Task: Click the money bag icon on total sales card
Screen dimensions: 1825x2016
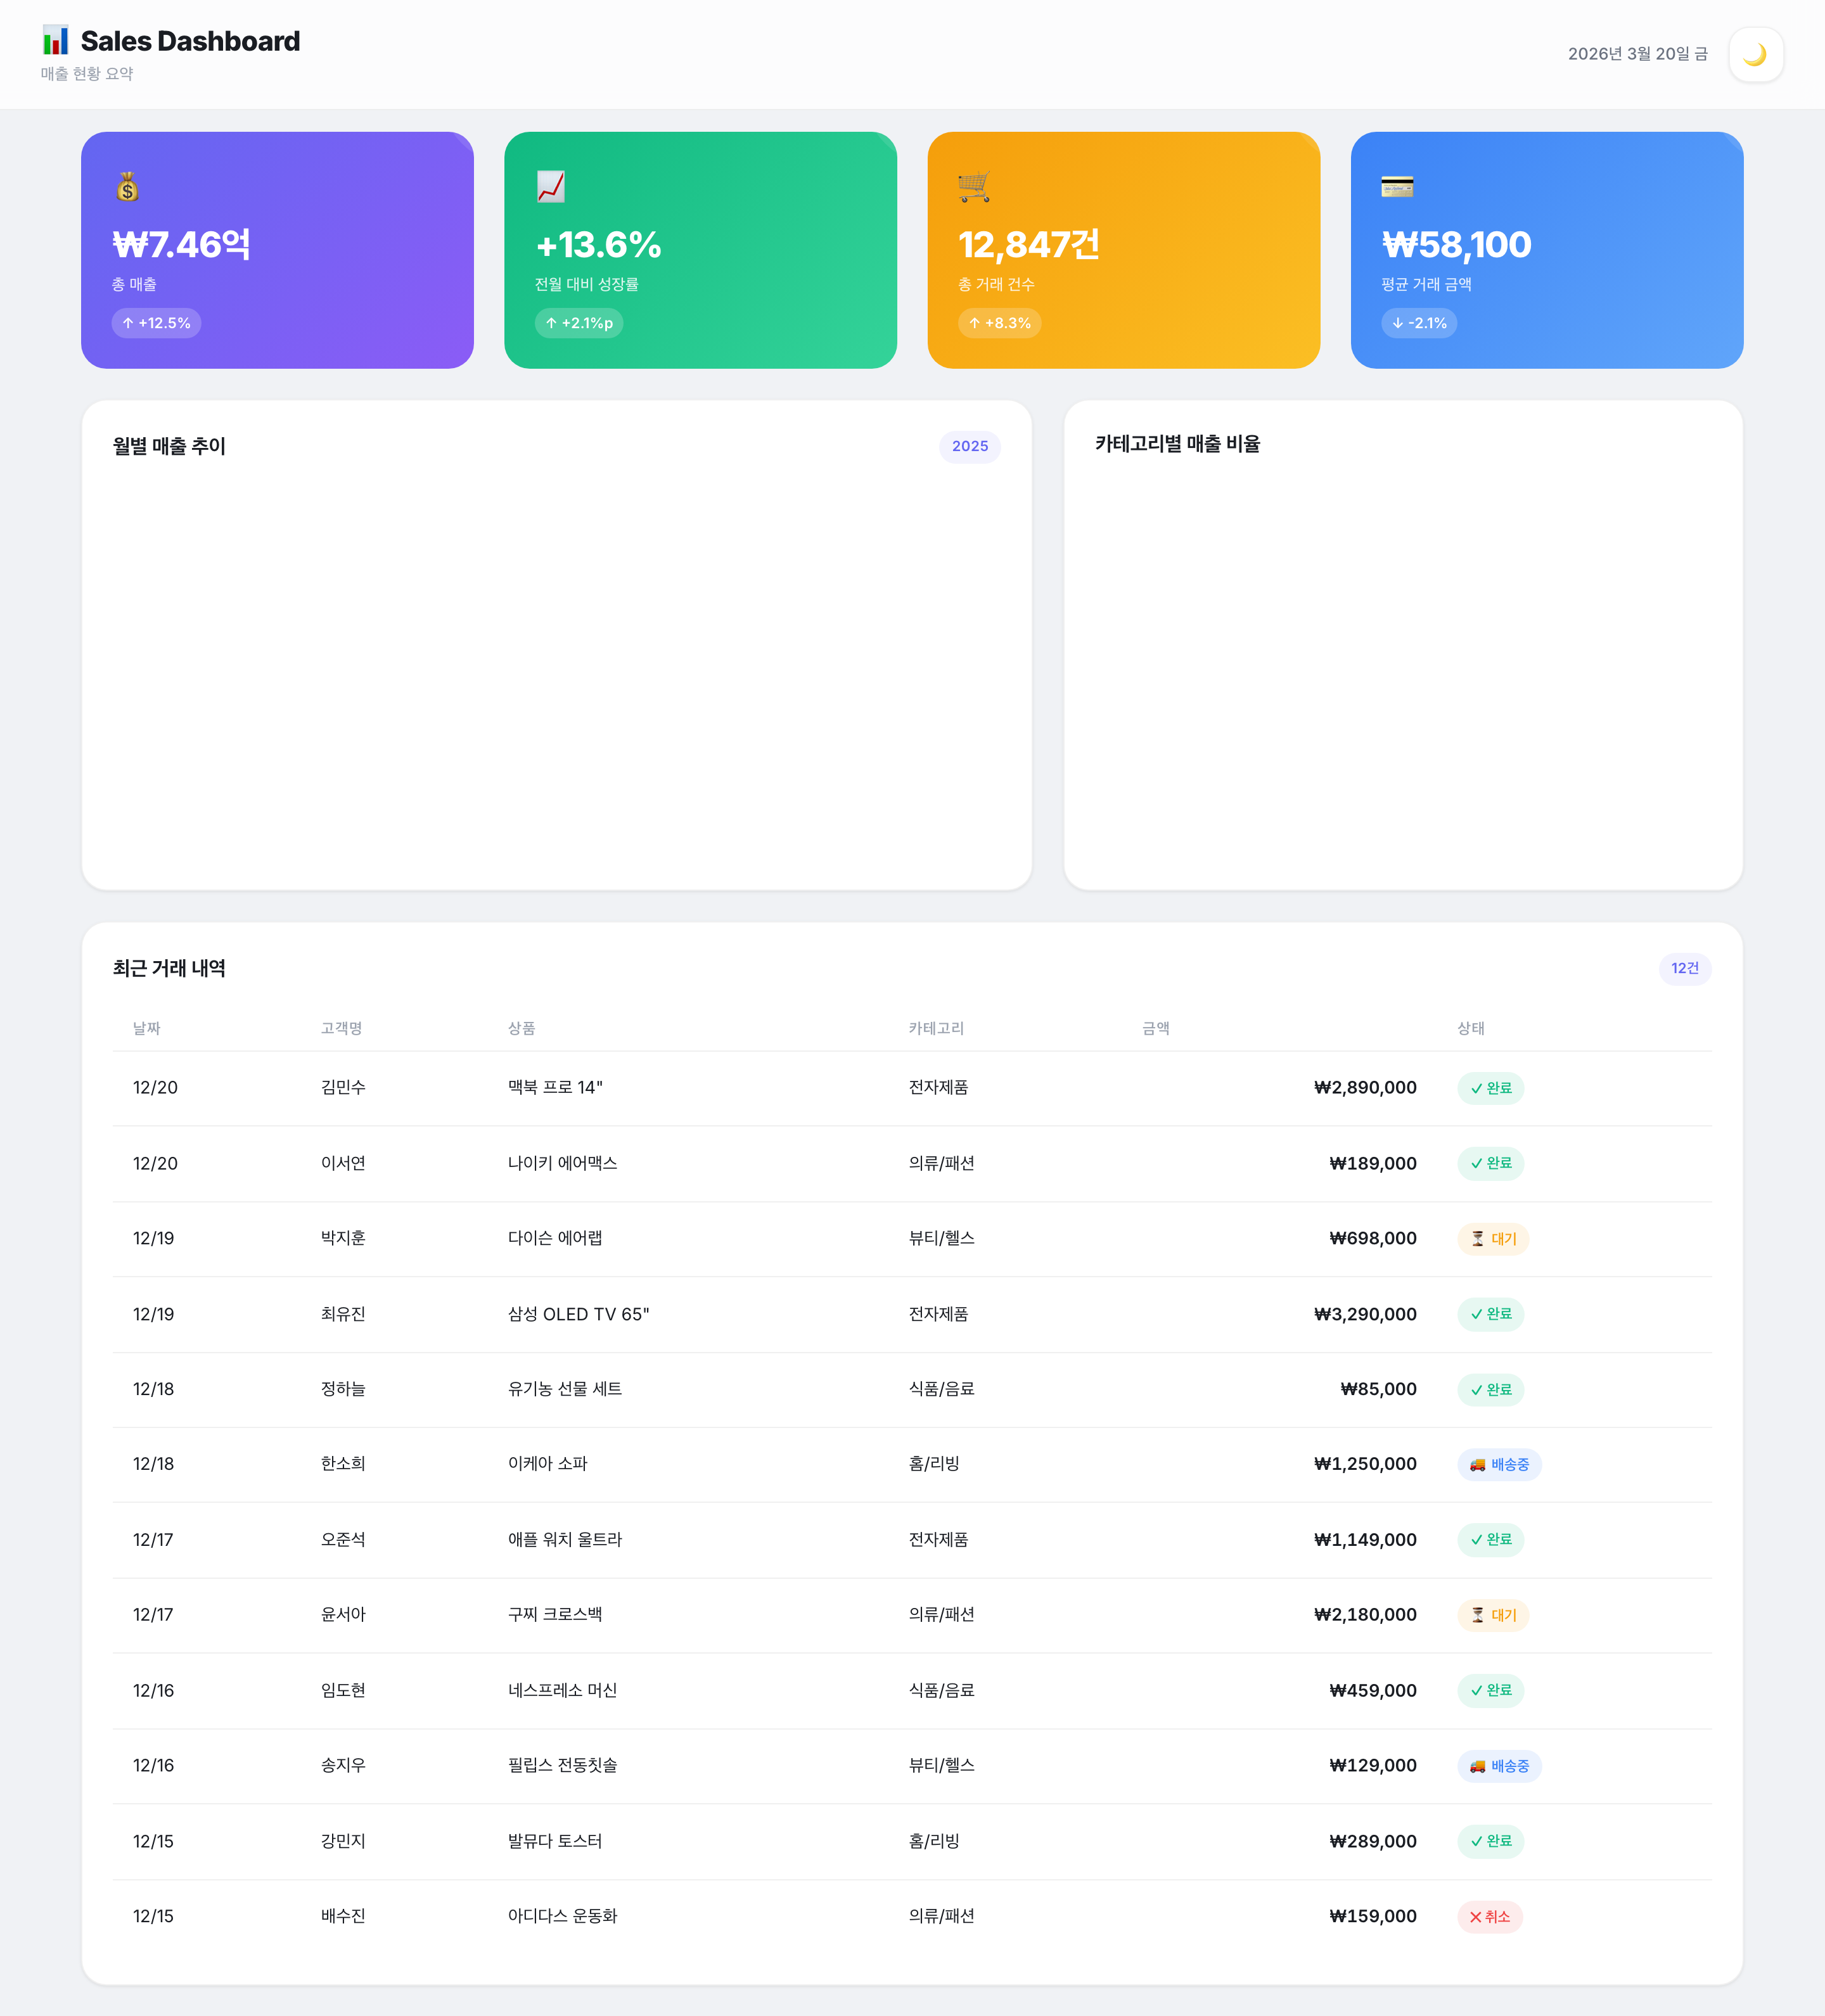Action: 127,187
